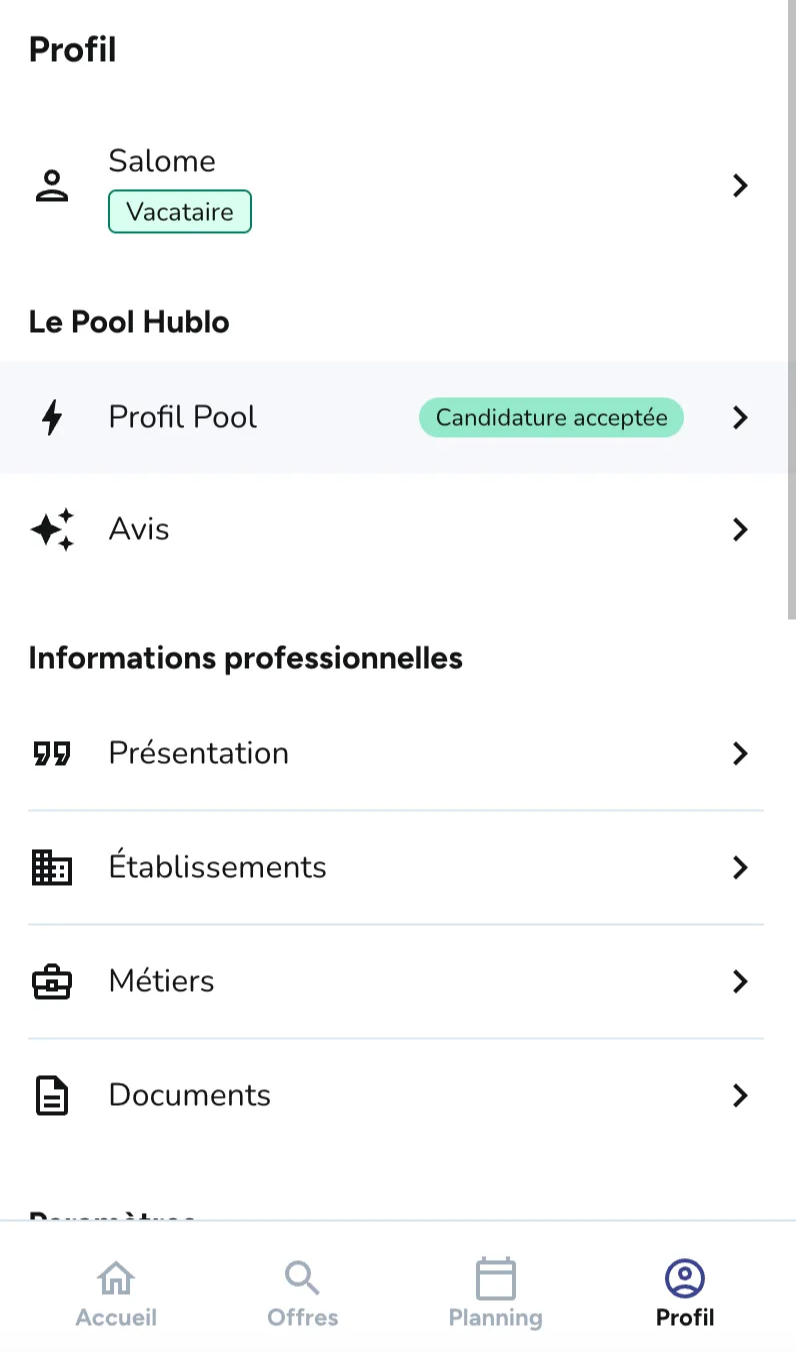Viewport: 796px width, 1353px height.
Task: Click the Candidature acceptée badge
Action: coord(551,417)
